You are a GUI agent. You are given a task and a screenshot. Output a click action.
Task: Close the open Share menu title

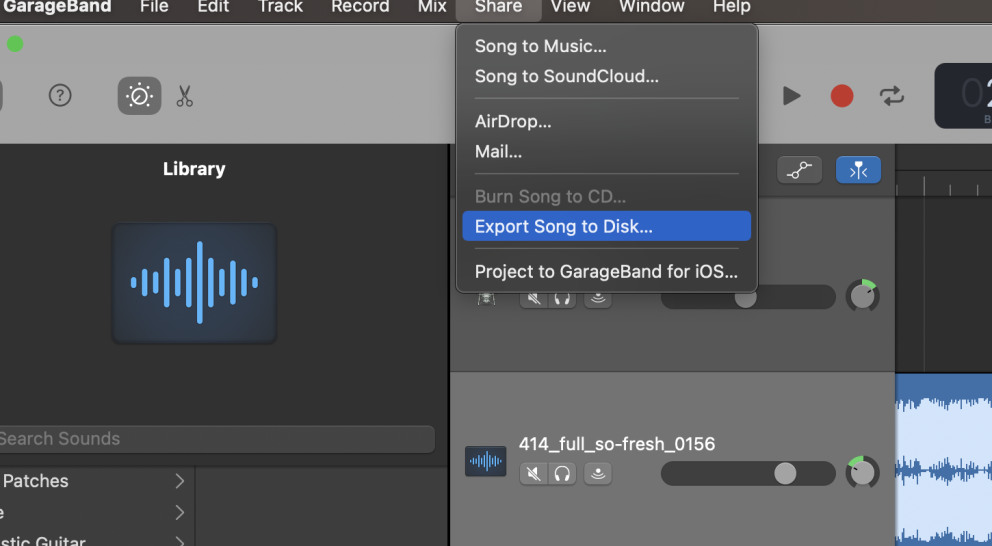click(499, 7)
